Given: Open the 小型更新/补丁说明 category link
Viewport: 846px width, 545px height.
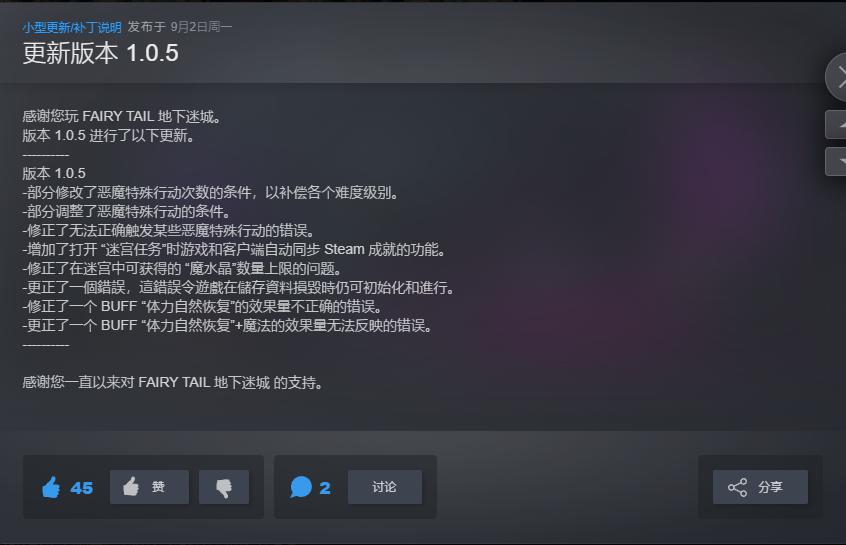Looking at the screenshot, I should [72, 27].
